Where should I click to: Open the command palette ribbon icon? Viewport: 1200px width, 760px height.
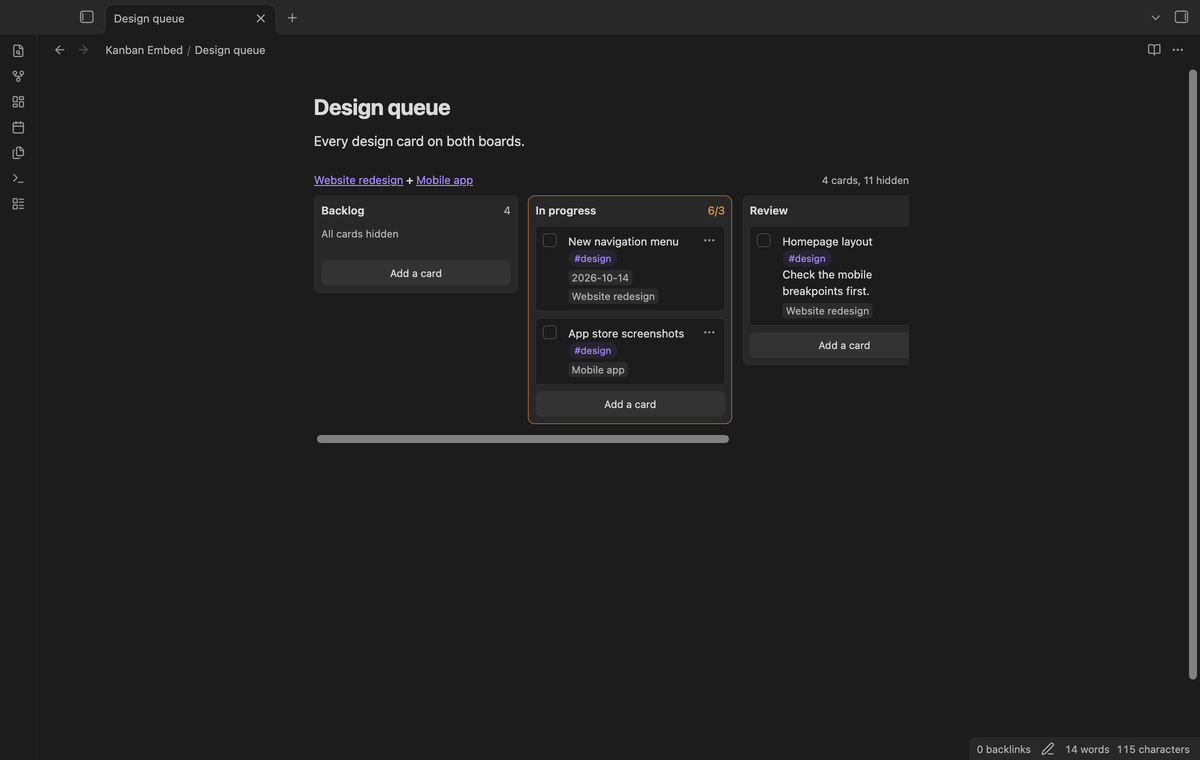[18, 178]
